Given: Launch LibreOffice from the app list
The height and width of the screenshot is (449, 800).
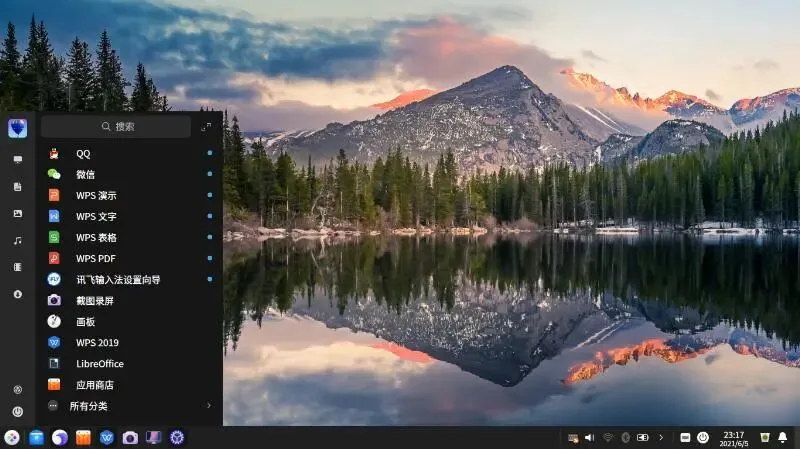Looking at the screenshot, I should tap(130, 363).
